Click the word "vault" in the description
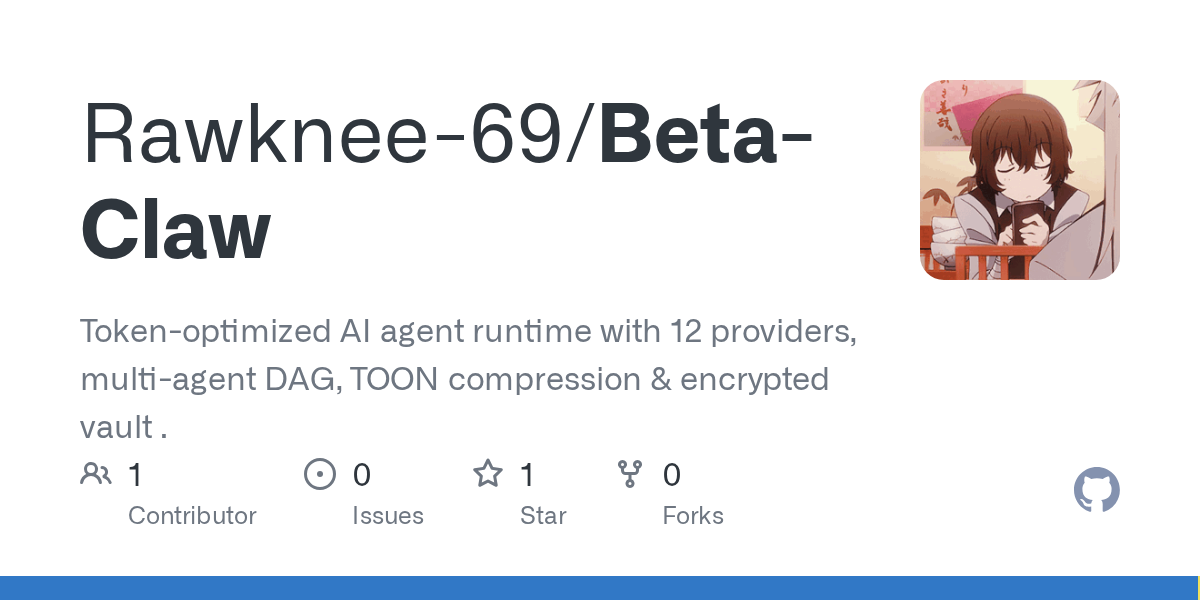Screen dimensions: 1200x600 [x=116, y=428]
